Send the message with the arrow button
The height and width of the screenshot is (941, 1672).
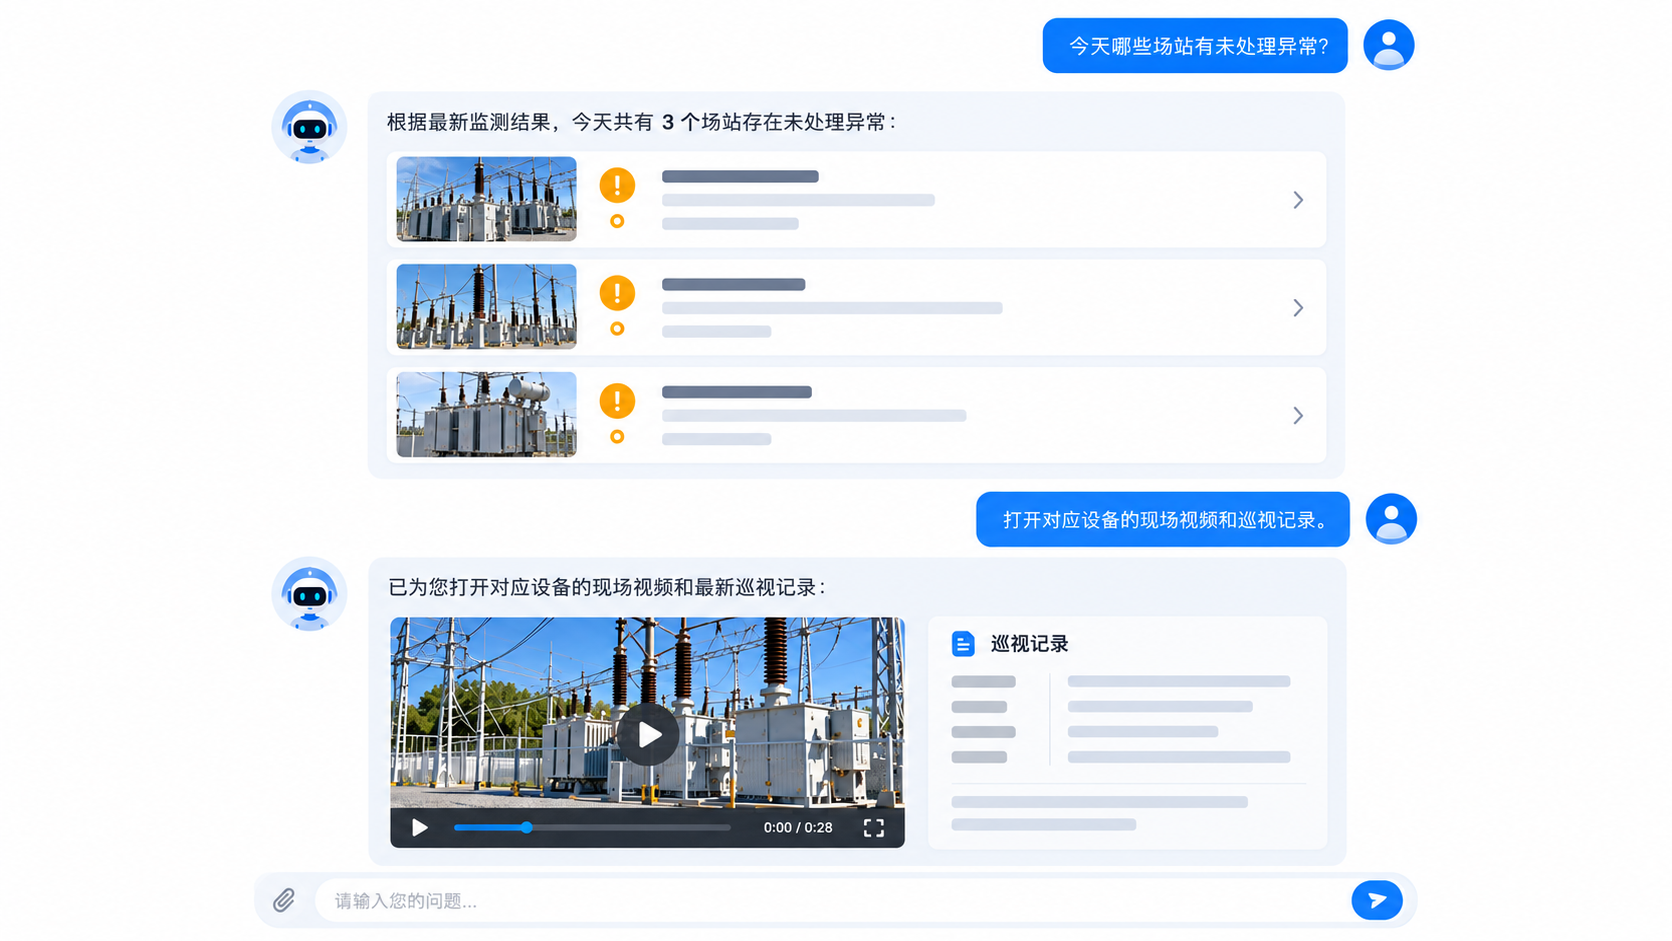point(1376,900)
